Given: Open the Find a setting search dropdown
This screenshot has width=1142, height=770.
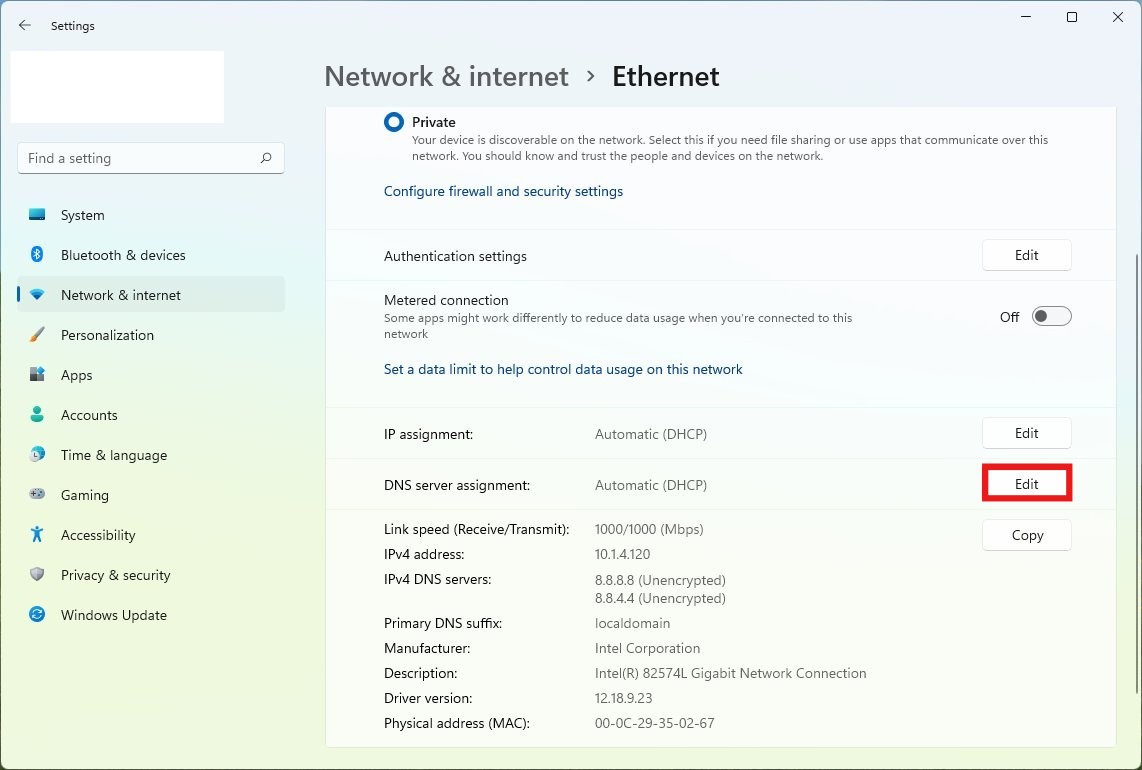Looking at the screenshot, I should click(x=150, y=157).
